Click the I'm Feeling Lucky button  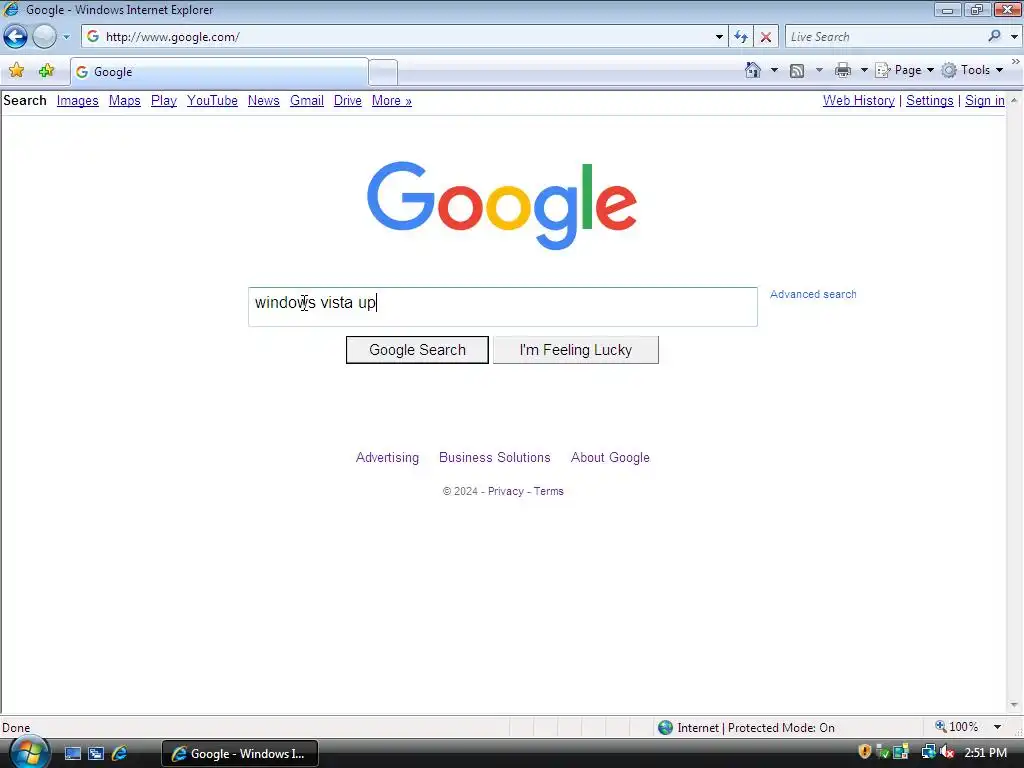coord(575,350)
